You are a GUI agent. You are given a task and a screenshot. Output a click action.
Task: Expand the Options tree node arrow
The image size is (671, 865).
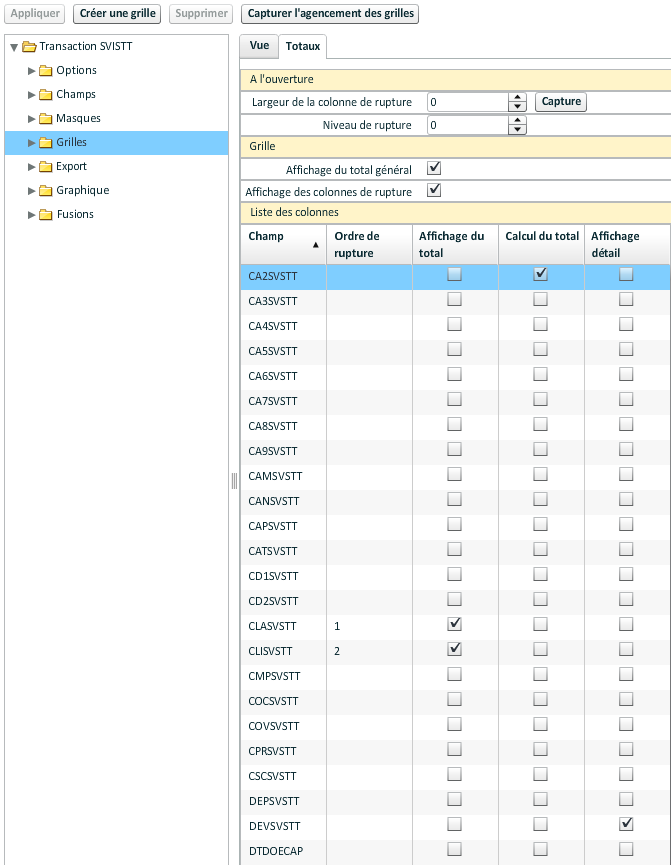point(32,70)
